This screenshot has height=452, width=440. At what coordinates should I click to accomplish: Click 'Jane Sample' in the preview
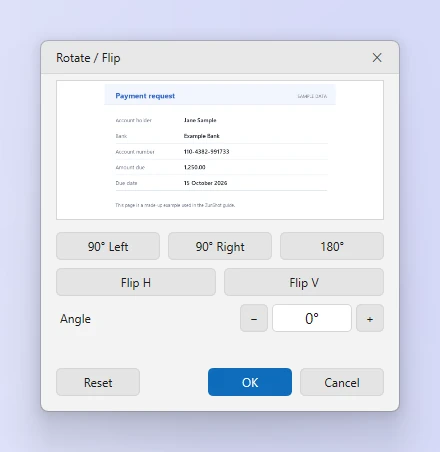tap(200, 120)
